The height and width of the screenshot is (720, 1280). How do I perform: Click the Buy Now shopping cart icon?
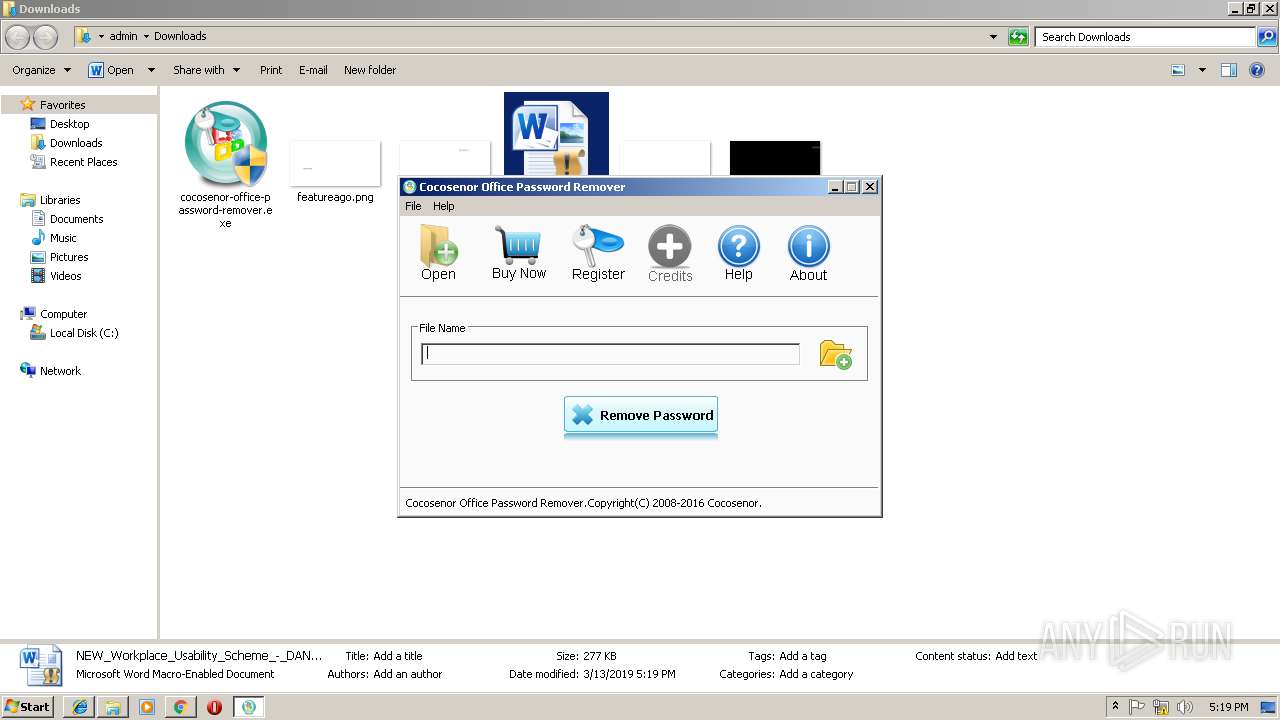pos(518,253)
